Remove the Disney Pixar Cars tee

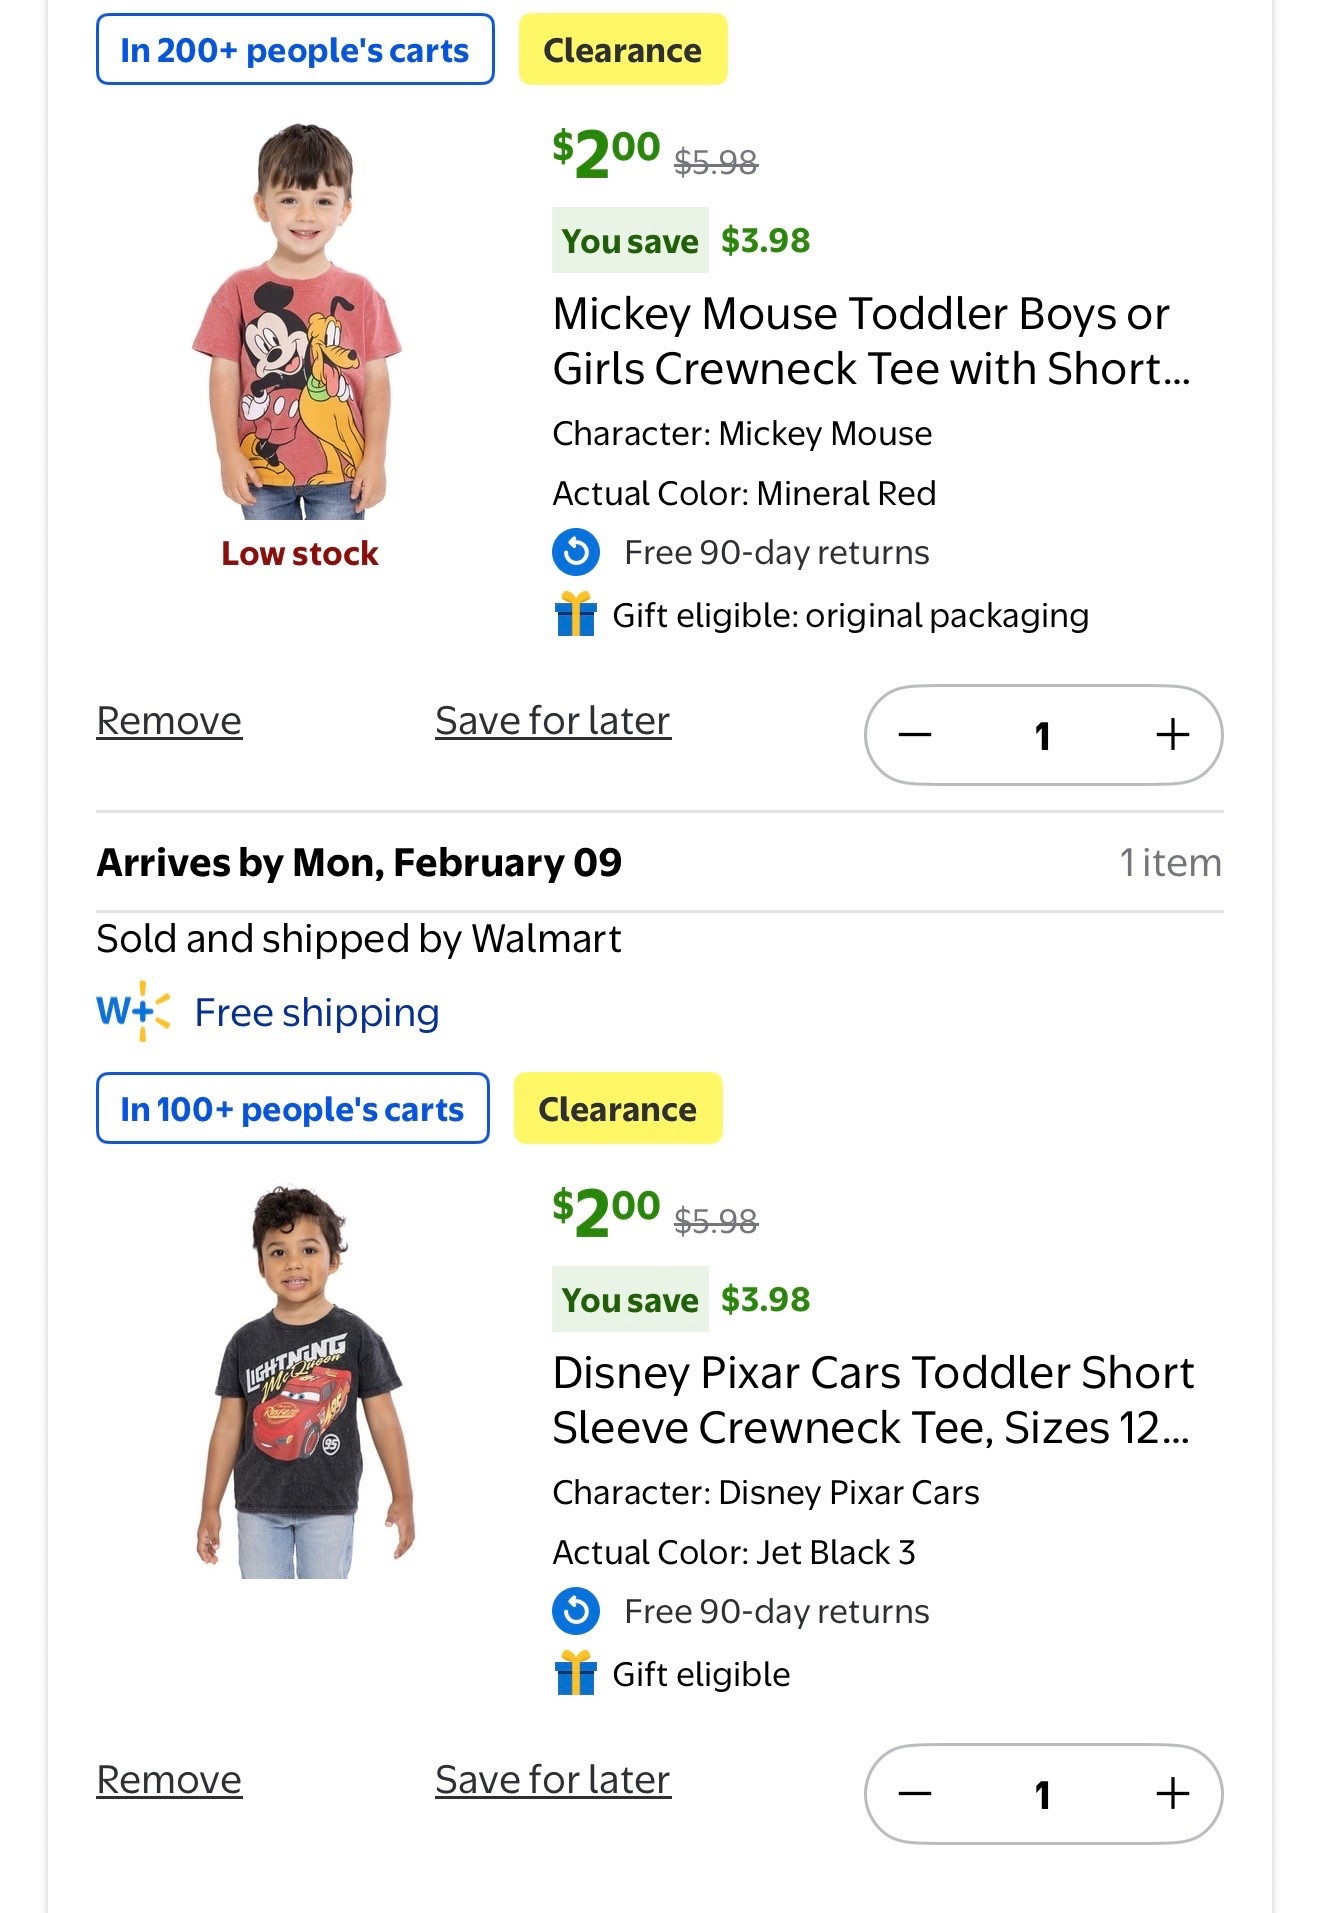(169, 1780)
